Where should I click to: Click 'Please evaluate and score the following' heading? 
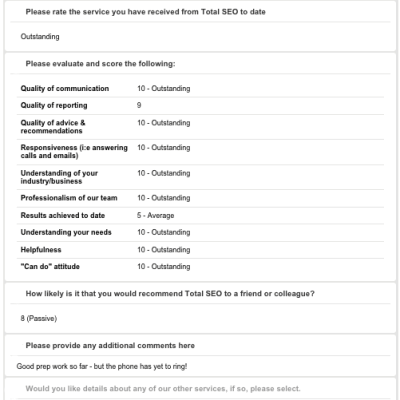click(x=100, y=64)
